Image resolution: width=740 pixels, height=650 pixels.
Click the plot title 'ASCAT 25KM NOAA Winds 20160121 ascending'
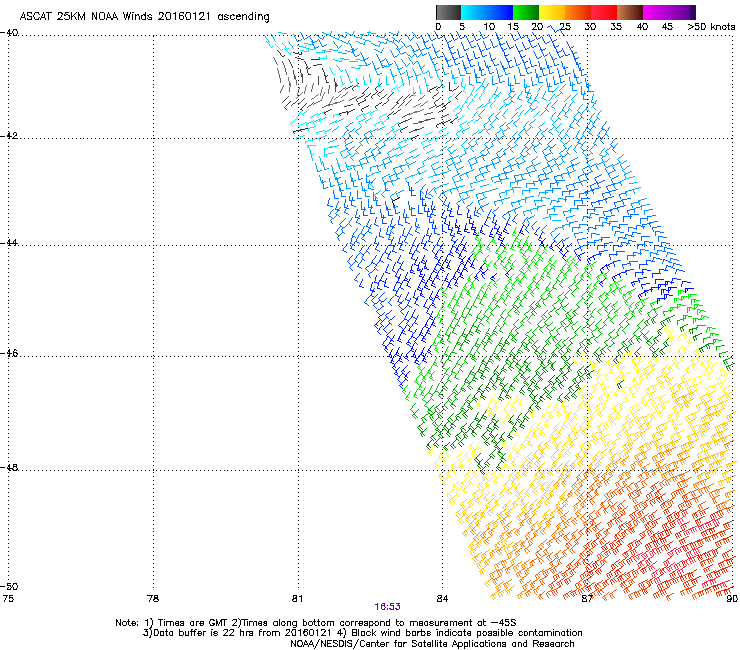coord(144,17)
